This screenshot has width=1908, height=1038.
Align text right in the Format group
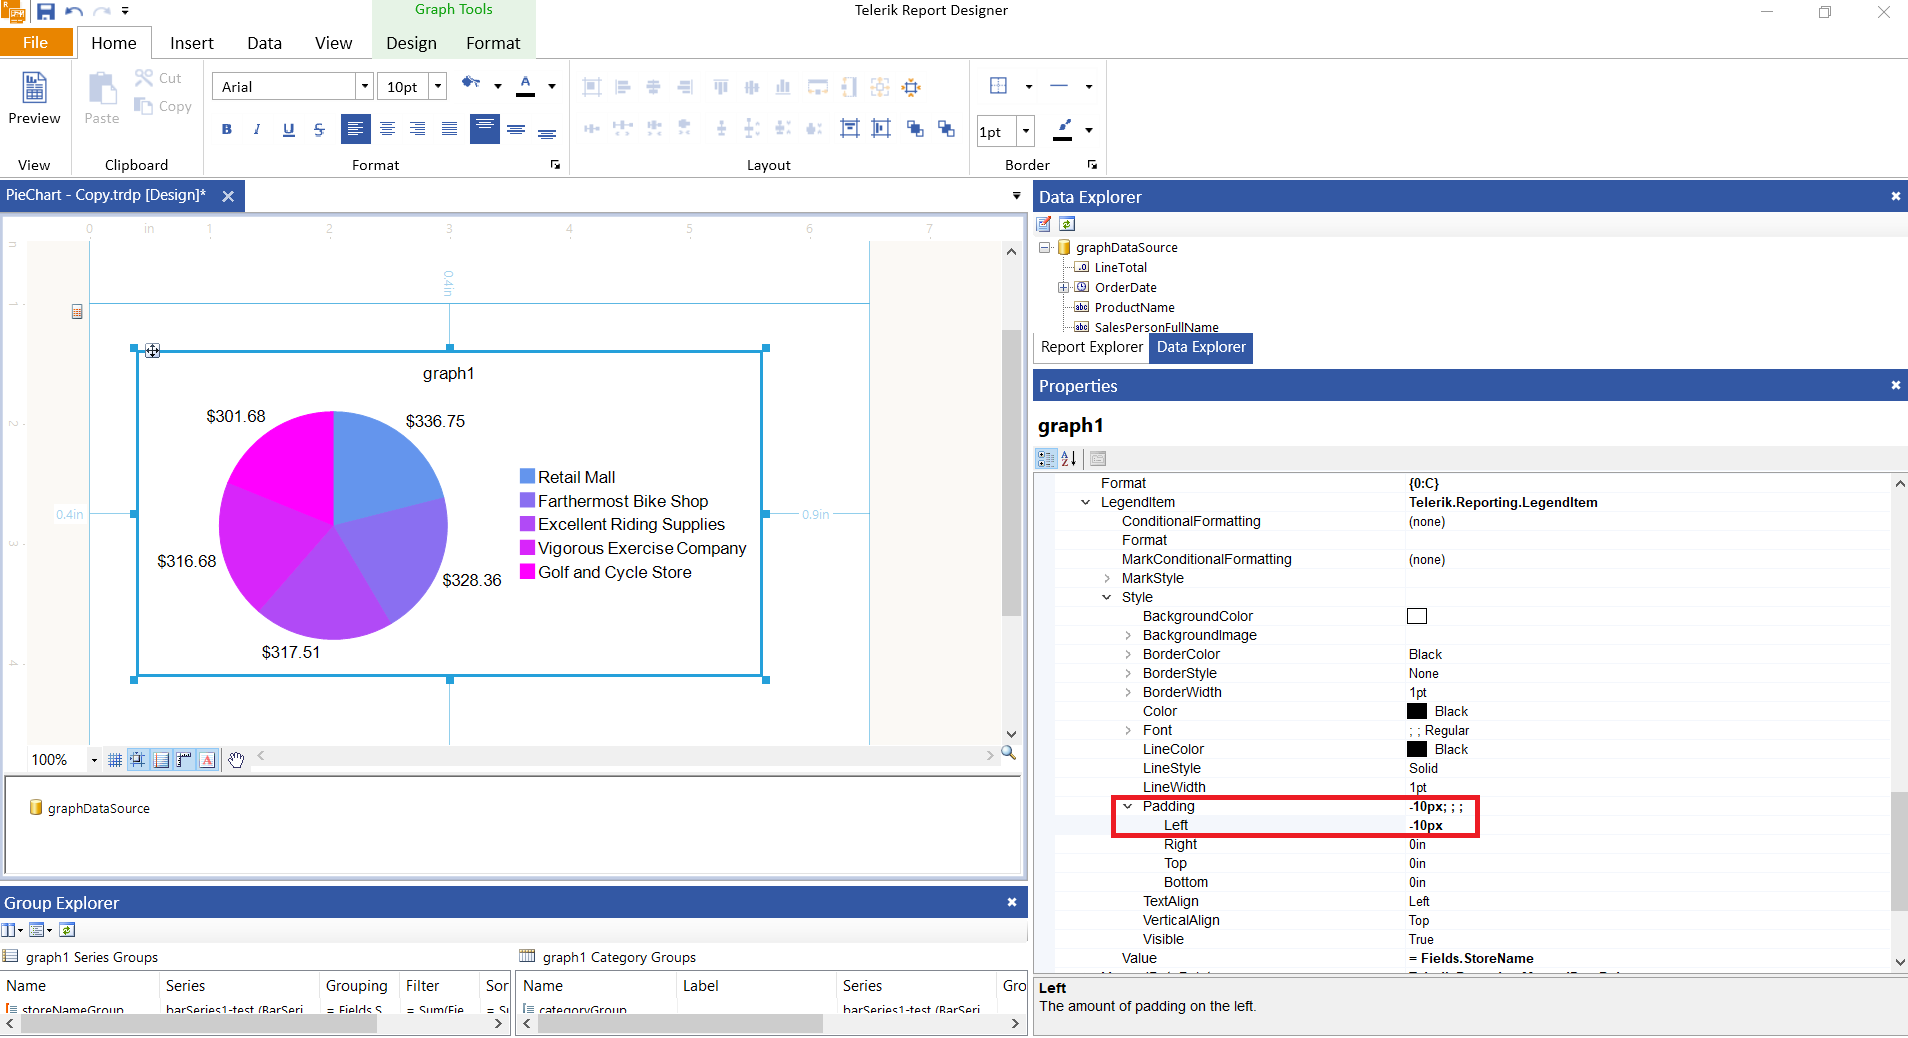(418, 129)
